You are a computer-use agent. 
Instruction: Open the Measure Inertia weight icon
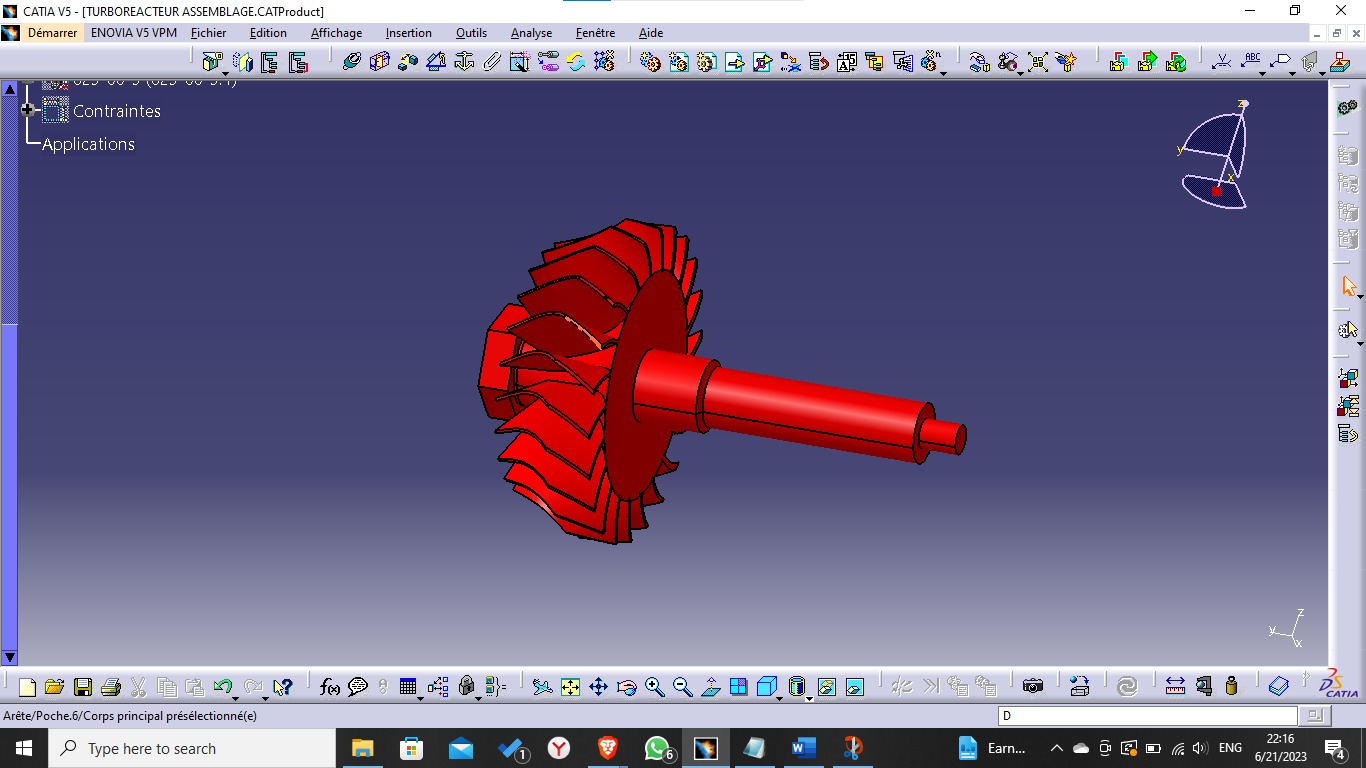pos(1231,687)
